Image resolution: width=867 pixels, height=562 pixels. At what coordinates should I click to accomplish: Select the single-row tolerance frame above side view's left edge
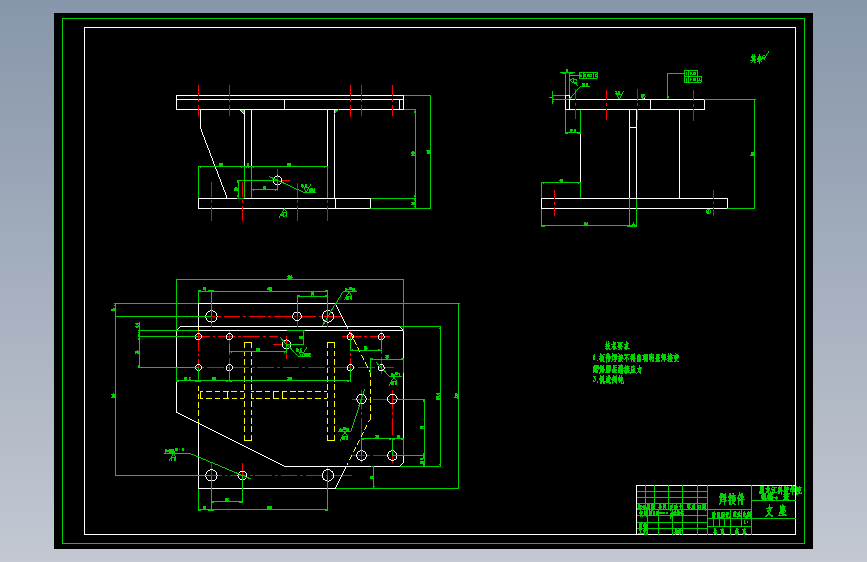tap(588, 75)
